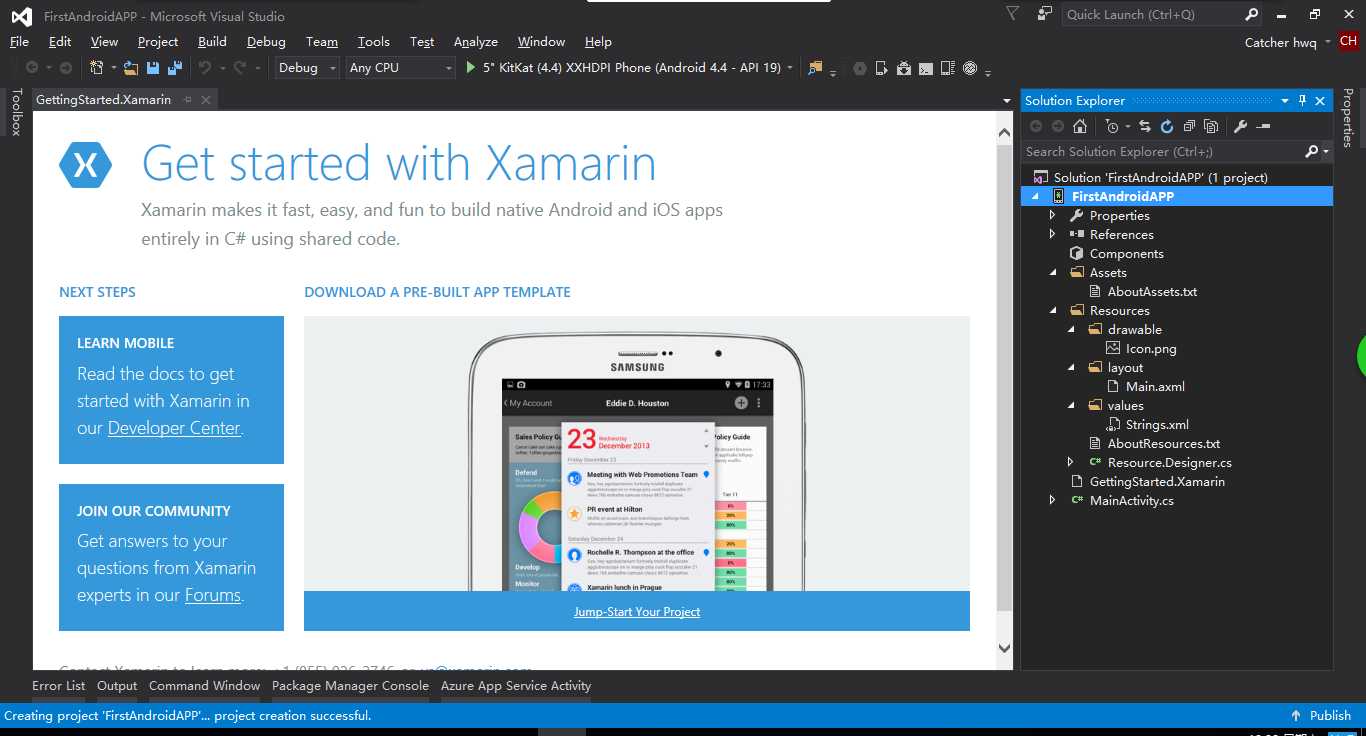Click the Developer Center link
1366x736 pixels.
174,428
